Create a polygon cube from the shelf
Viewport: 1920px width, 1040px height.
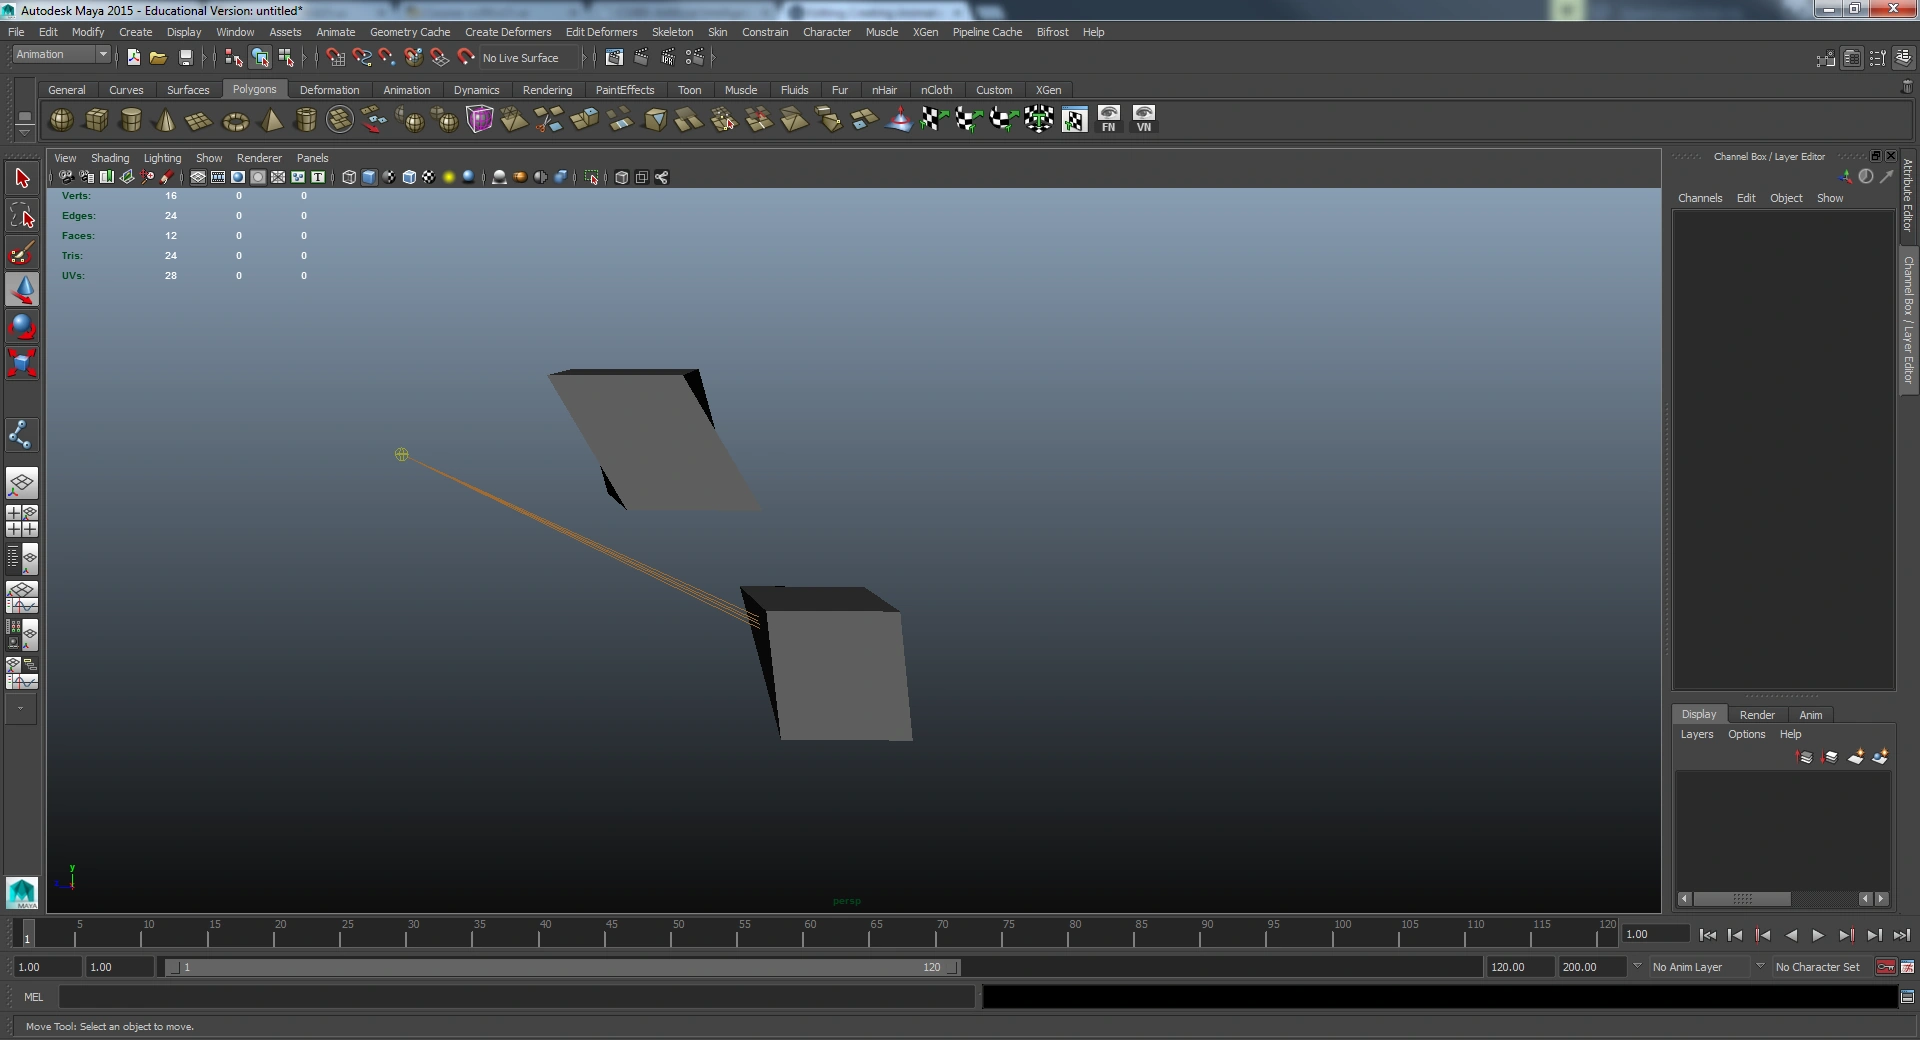point(96,121)
